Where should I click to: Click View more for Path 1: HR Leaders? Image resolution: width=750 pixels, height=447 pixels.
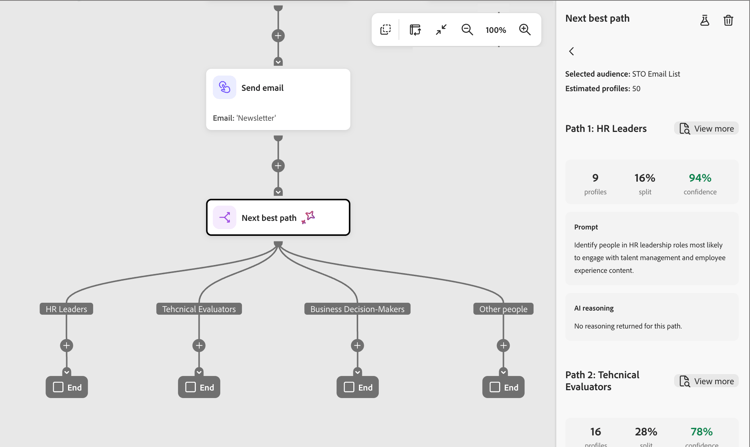coord(706,129)
